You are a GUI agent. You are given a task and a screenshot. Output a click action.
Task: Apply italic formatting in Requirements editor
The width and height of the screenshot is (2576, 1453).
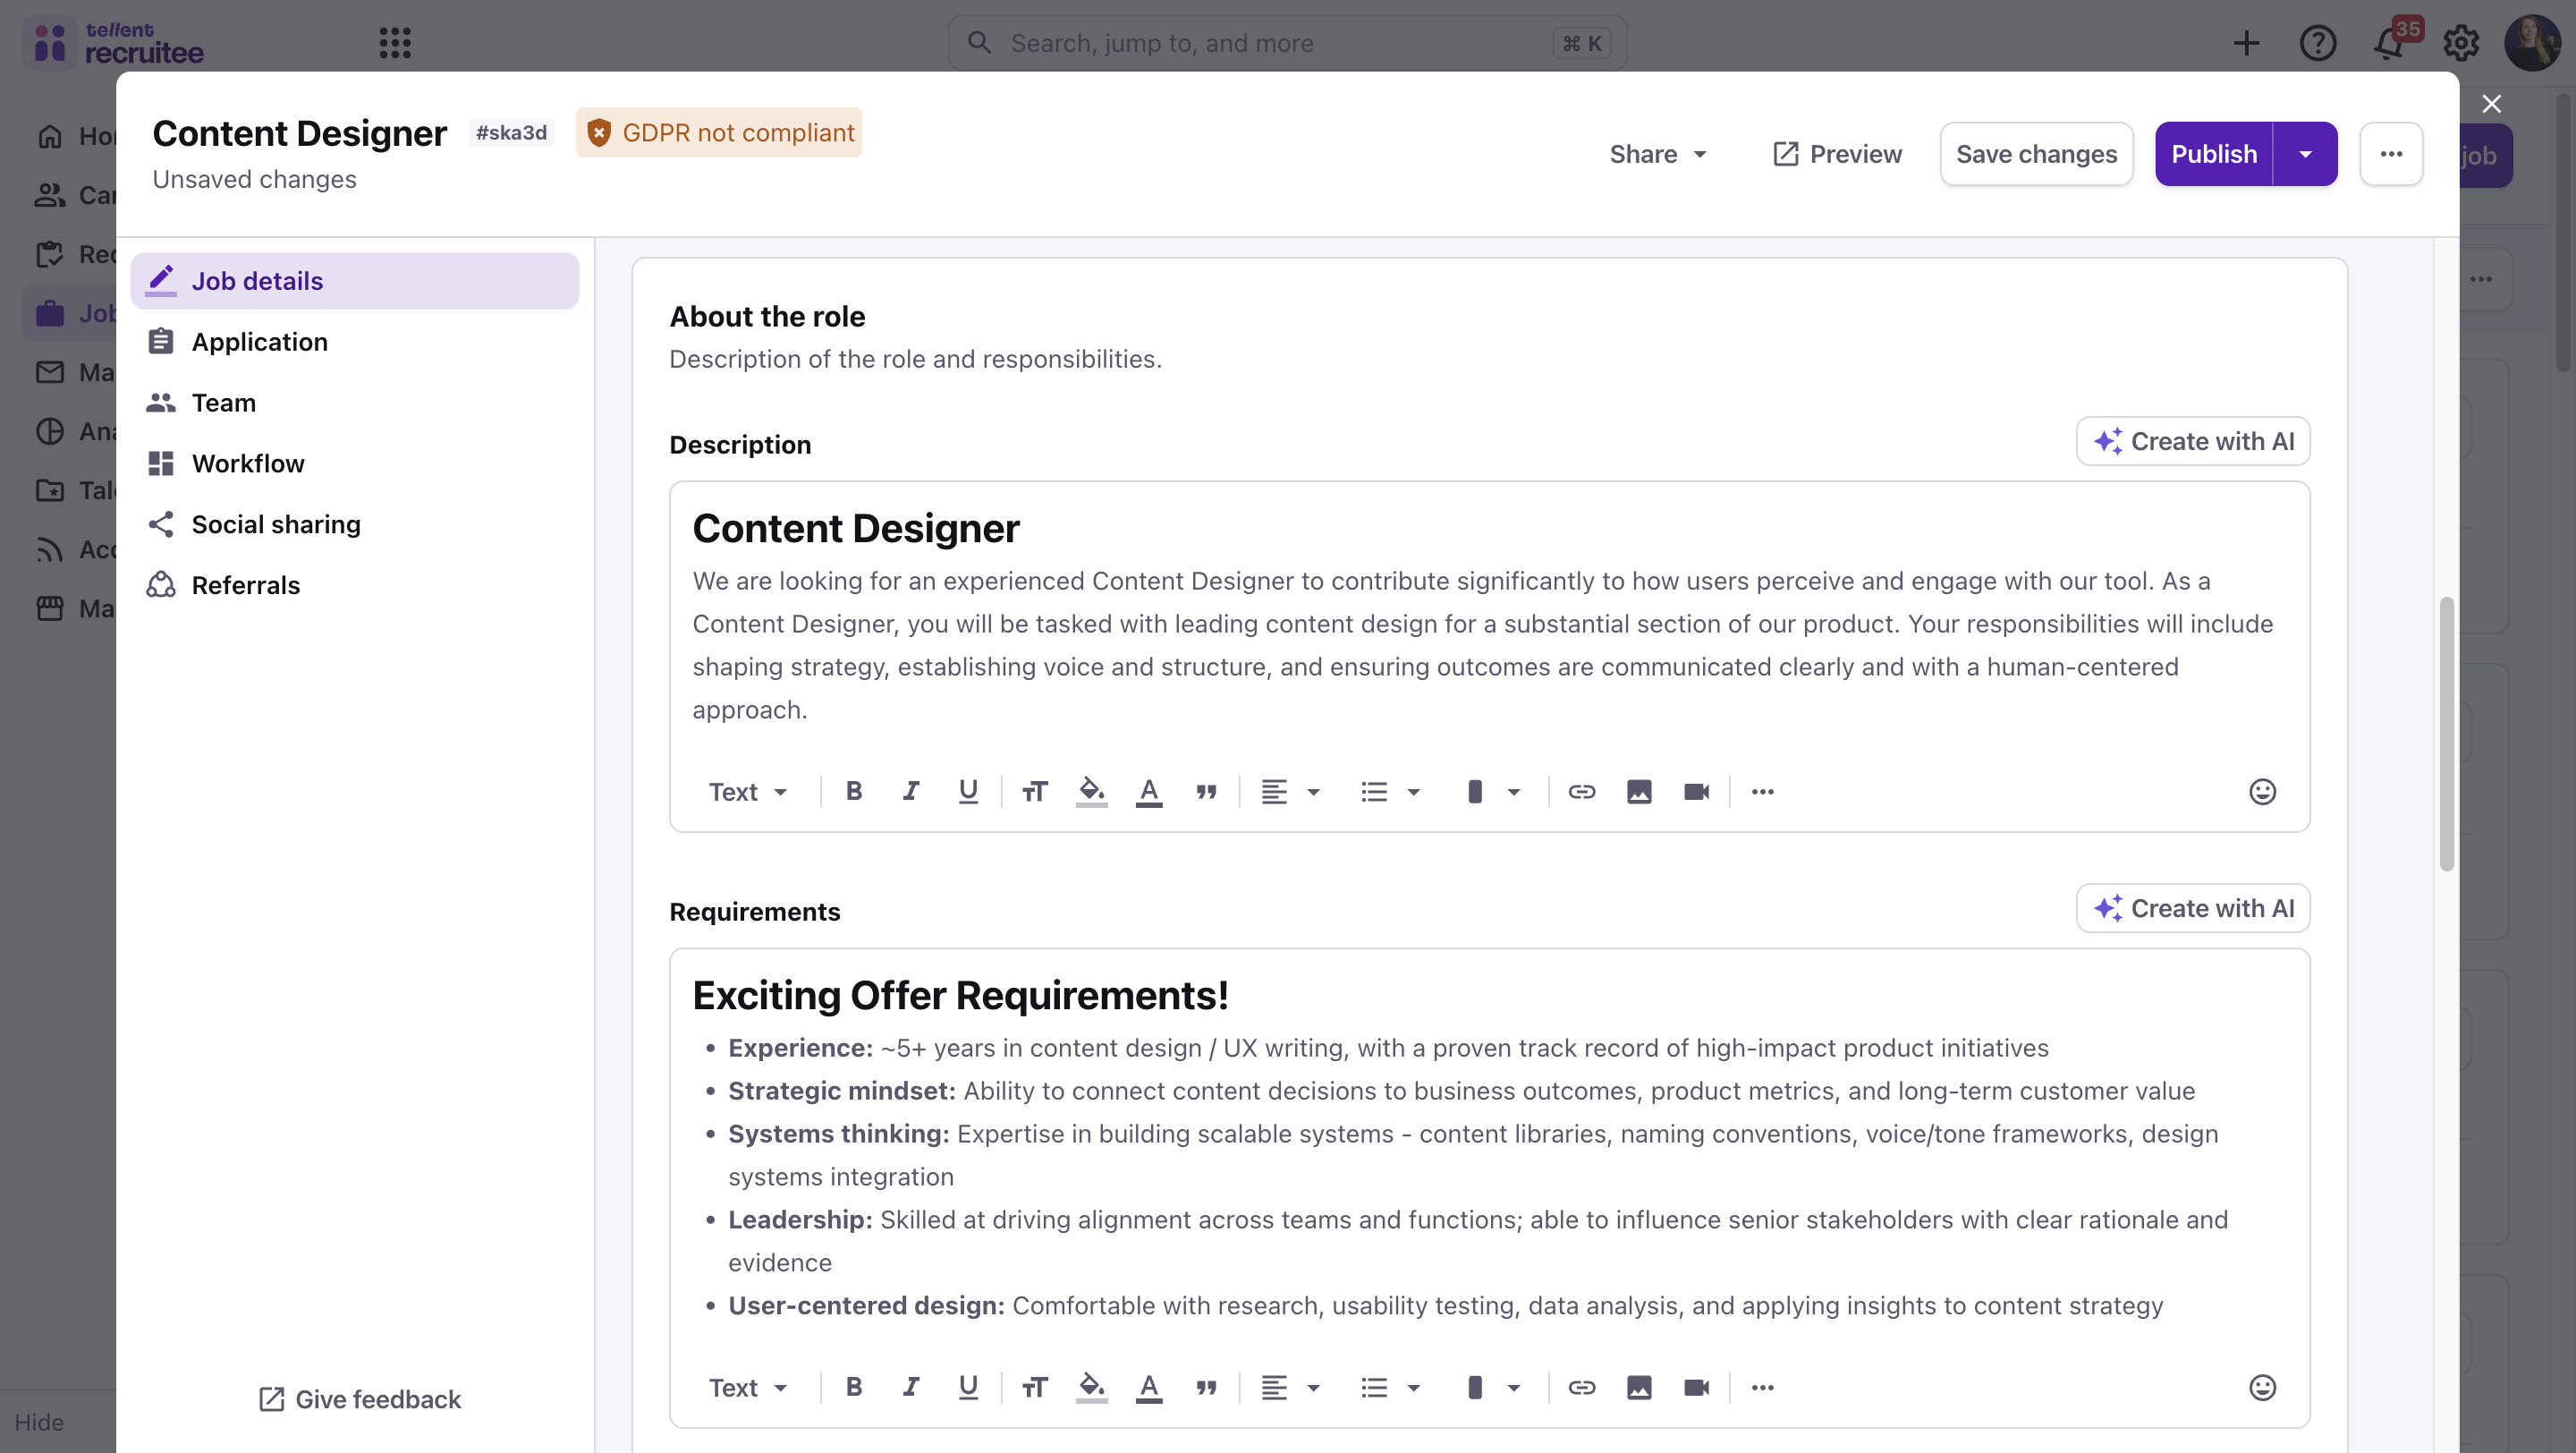coord(910,1387)
